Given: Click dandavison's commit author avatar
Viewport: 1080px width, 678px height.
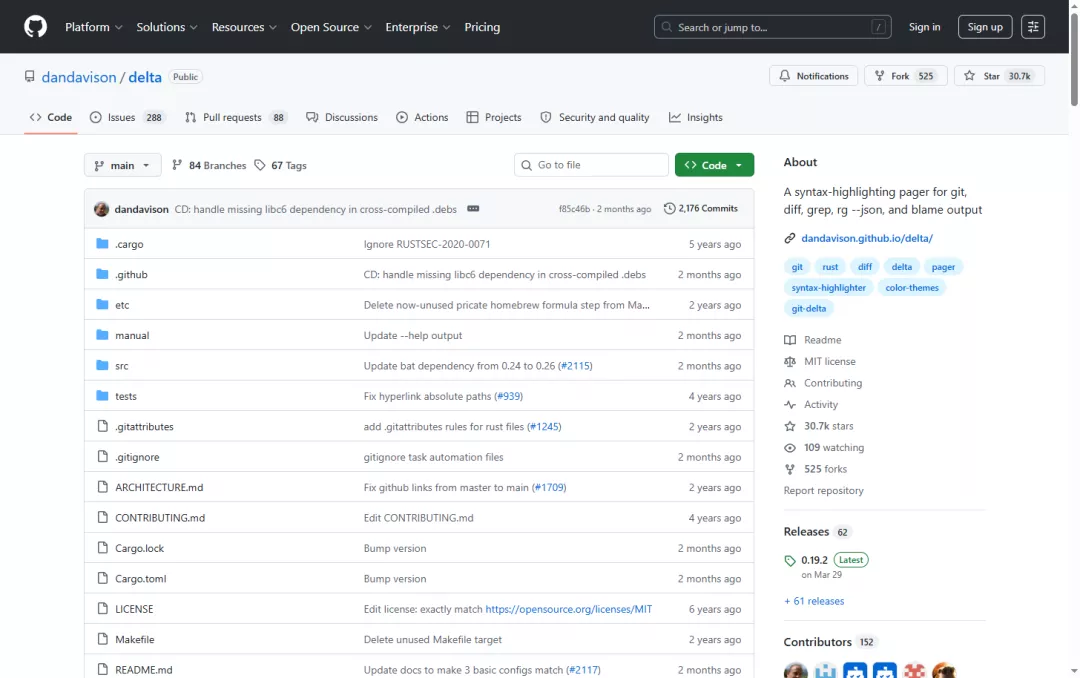Looking at the screenshot, I should [x=101, y=209].
